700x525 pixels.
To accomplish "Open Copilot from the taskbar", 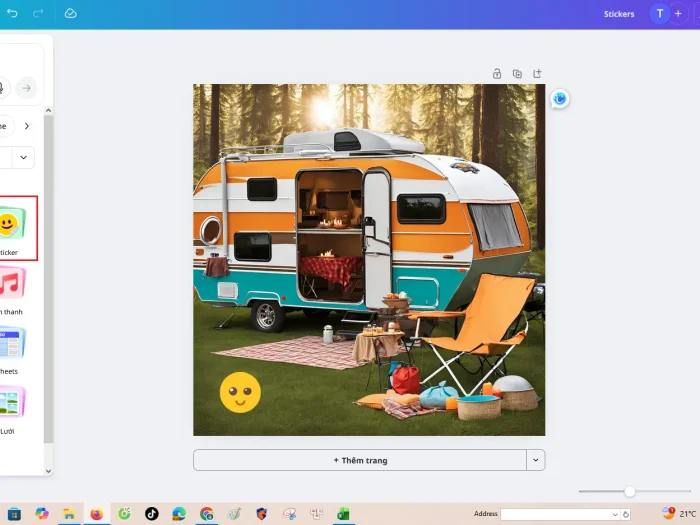I will [42, 514].
